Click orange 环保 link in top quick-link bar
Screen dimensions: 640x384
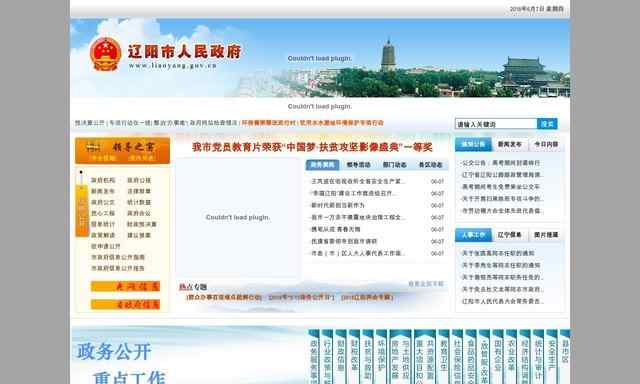(269, 123)
